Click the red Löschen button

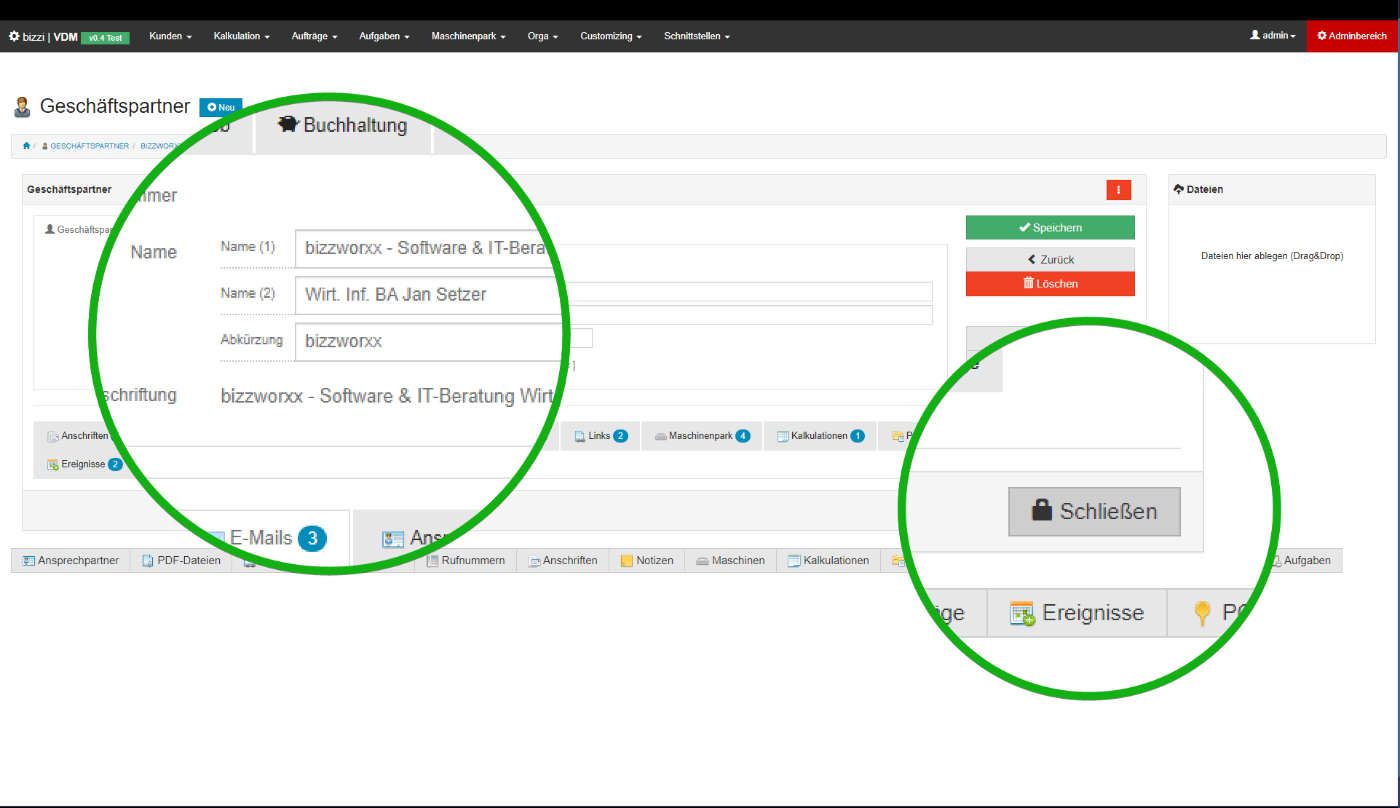(1050, 284)
